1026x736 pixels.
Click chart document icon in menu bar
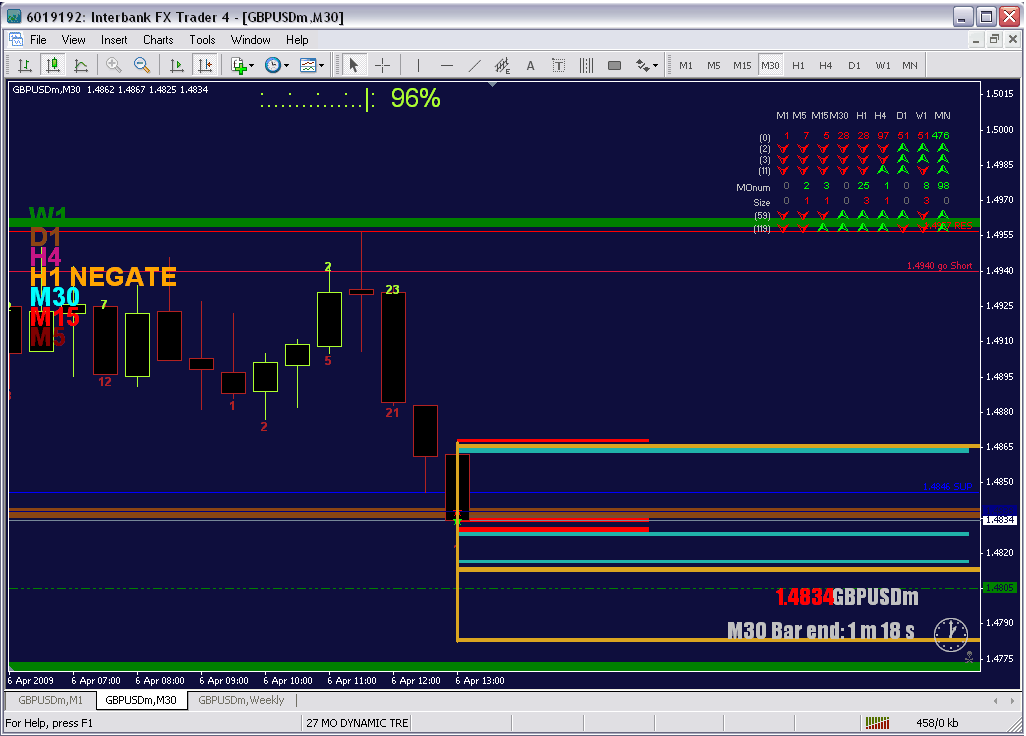click(16, 40)
